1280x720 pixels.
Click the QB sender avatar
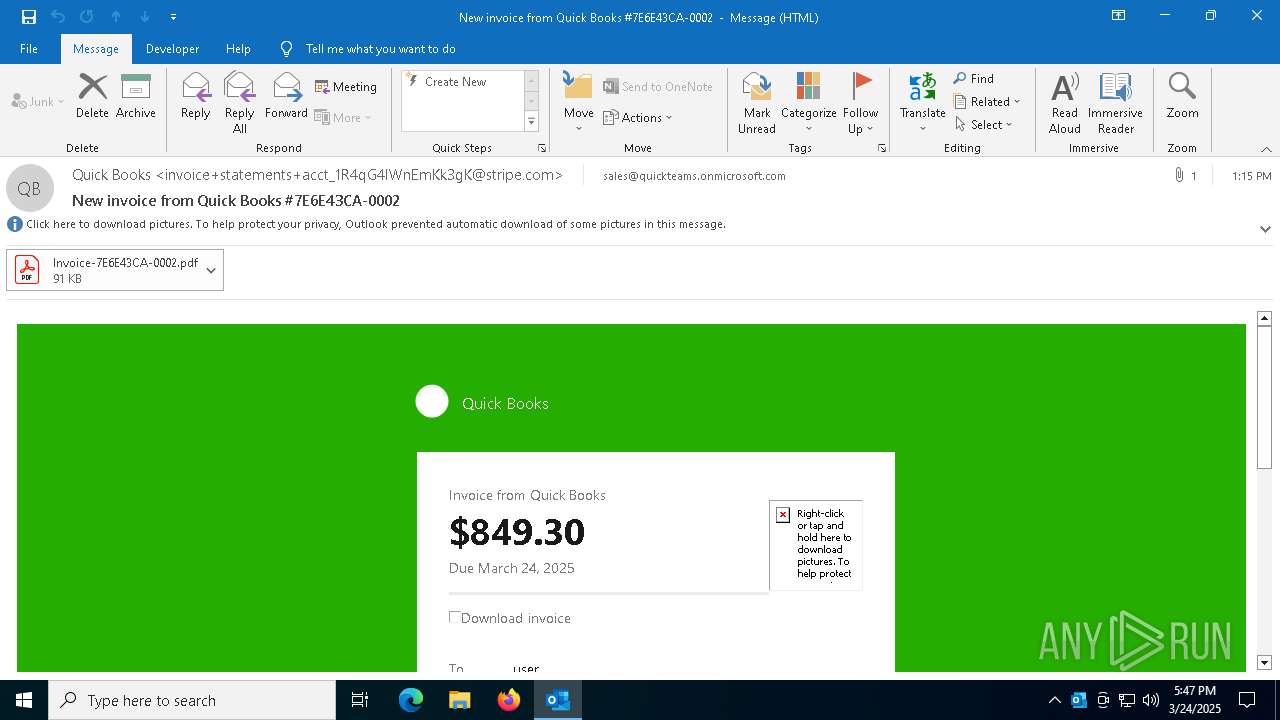[29, 188]
